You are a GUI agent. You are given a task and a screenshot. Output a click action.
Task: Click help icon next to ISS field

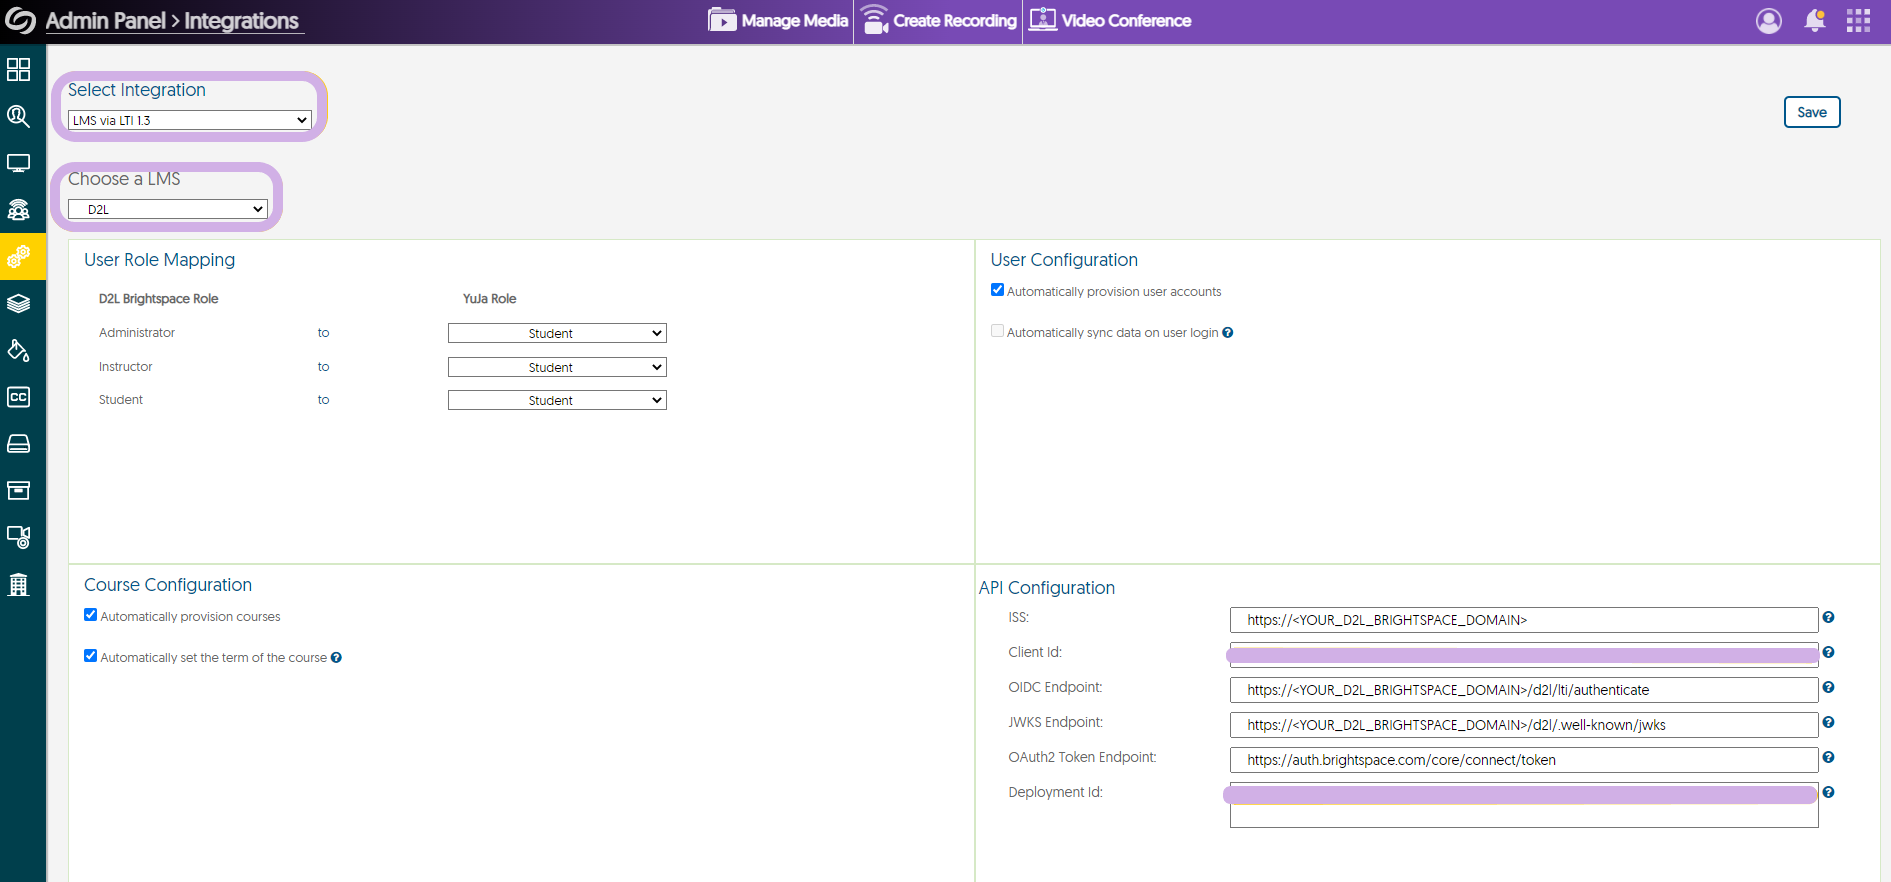click(1828, 618)
